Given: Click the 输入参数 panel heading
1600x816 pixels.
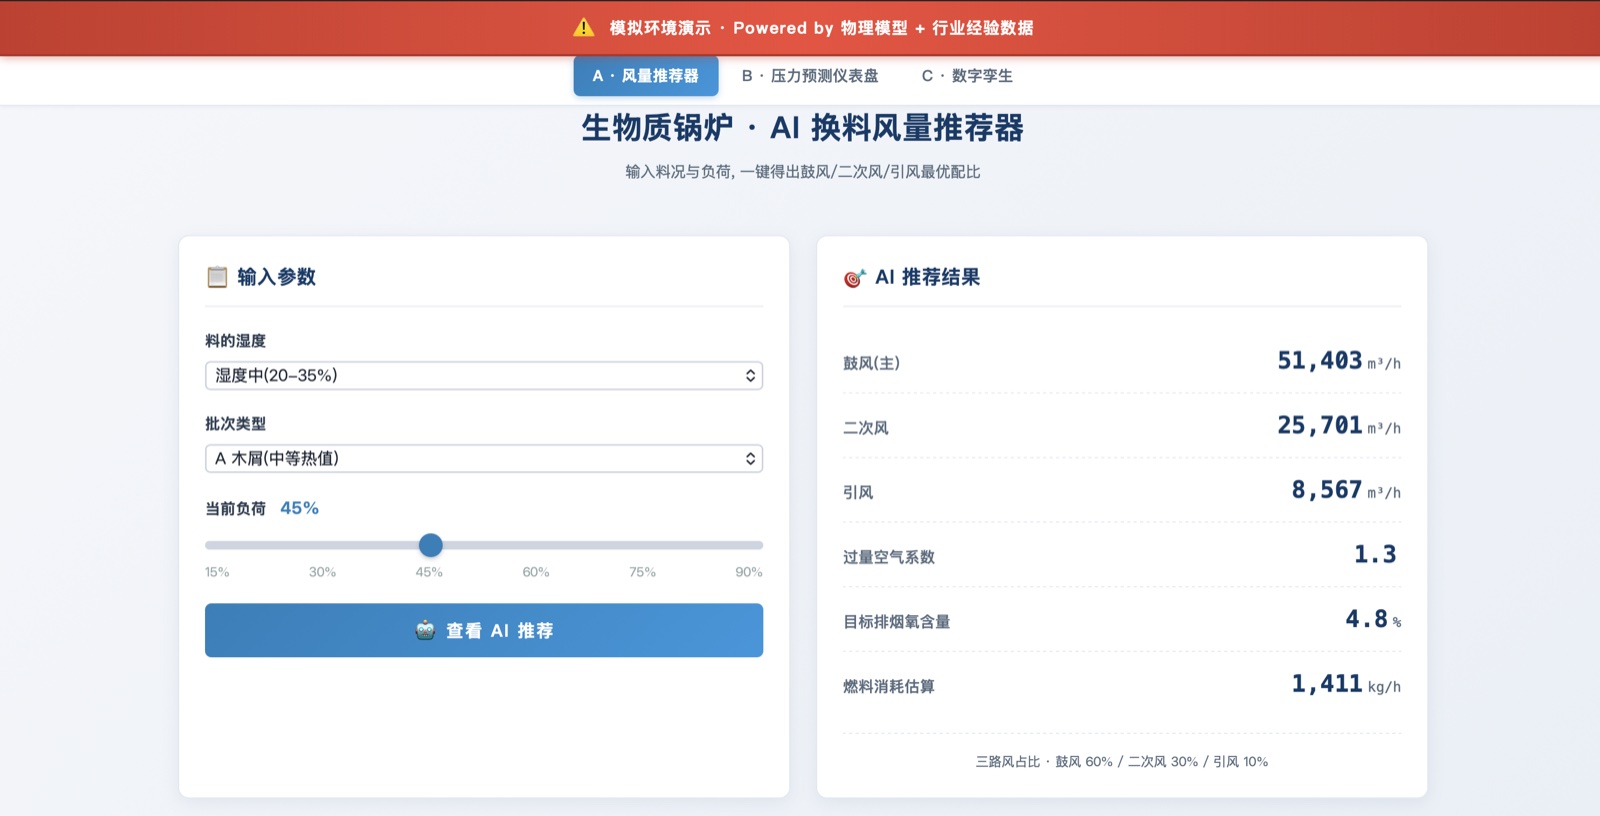Looking at the screenshot, I should coord(277,277).
